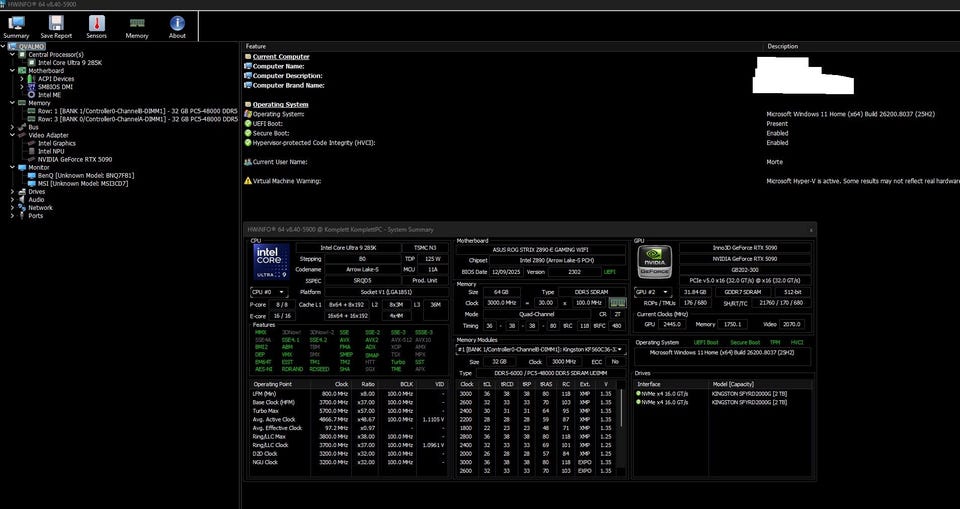Select Intel NPU in tree
Image resolution: width=960 pixels, height=509 pixels.
click(x=51, y=151)
